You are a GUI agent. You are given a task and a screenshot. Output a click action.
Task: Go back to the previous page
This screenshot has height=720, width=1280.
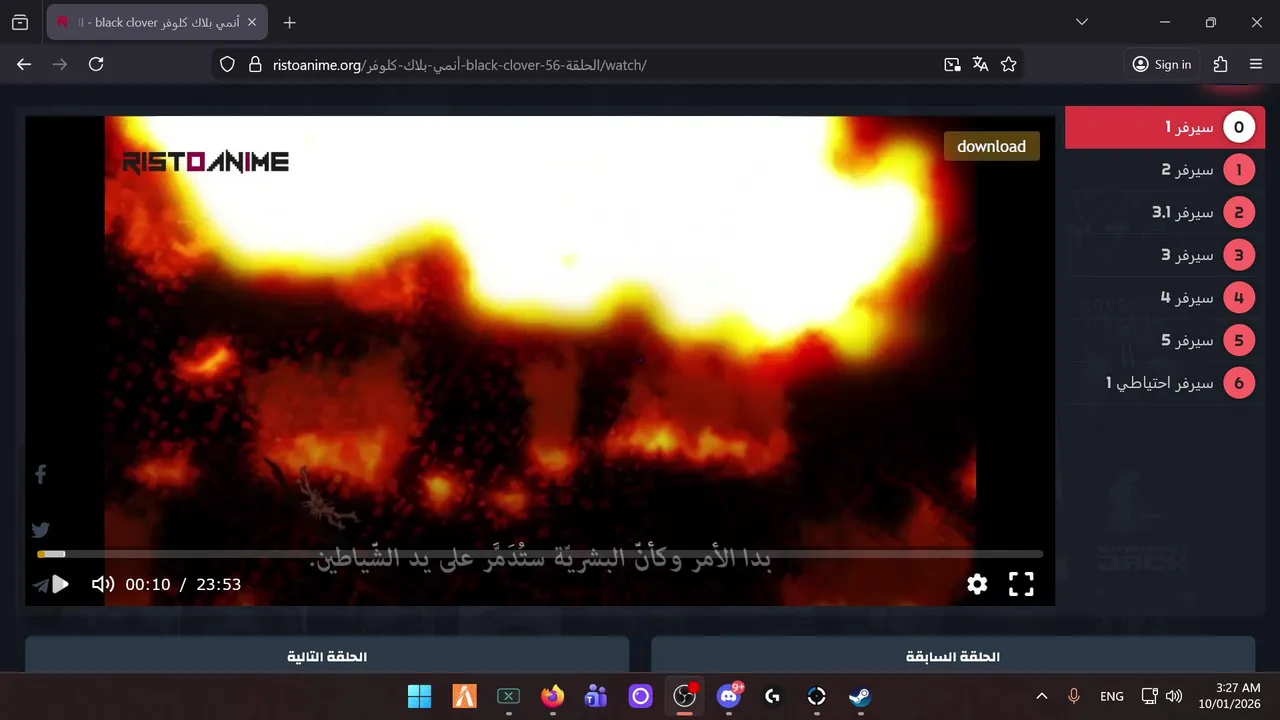pos(24,64)
